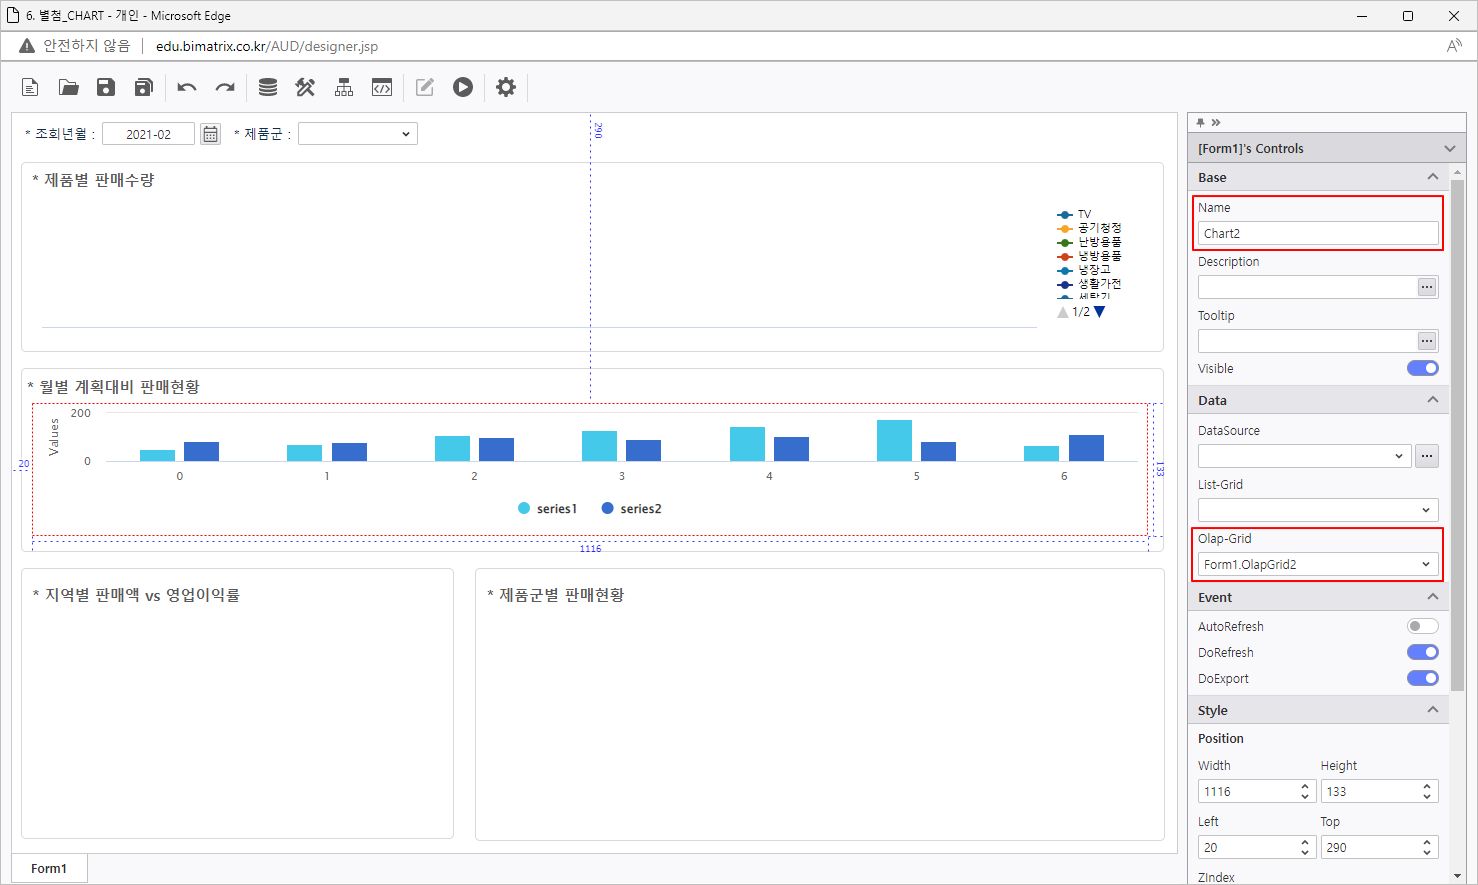The width and height of the screenshot is (1478, 885).
Task: Switch to the Form1 tab
Action: tap(49, 868)
